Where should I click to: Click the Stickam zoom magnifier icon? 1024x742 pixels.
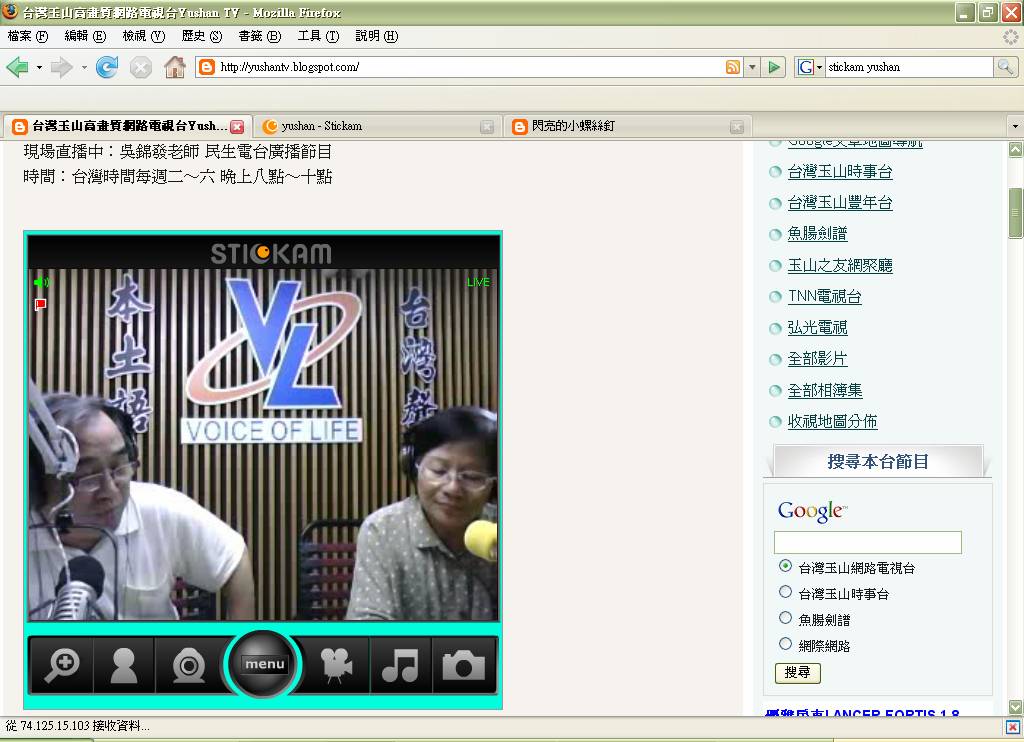(x=61, y=666)
